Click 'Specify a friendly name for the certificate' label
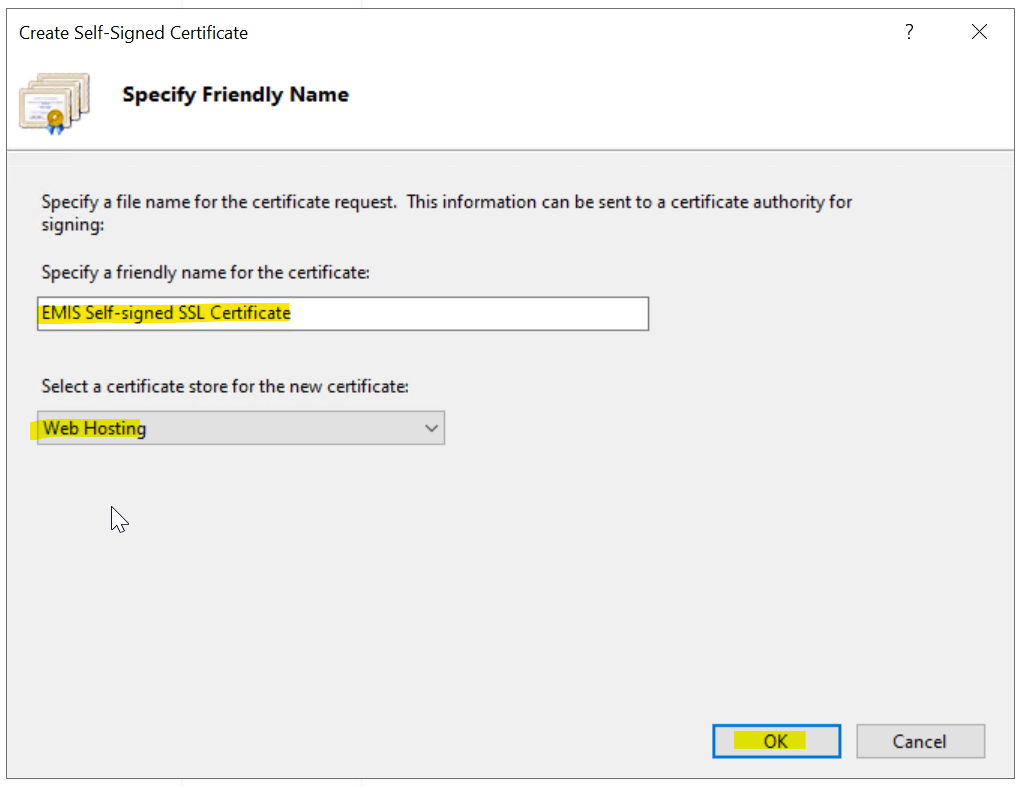 coord(205,272)
